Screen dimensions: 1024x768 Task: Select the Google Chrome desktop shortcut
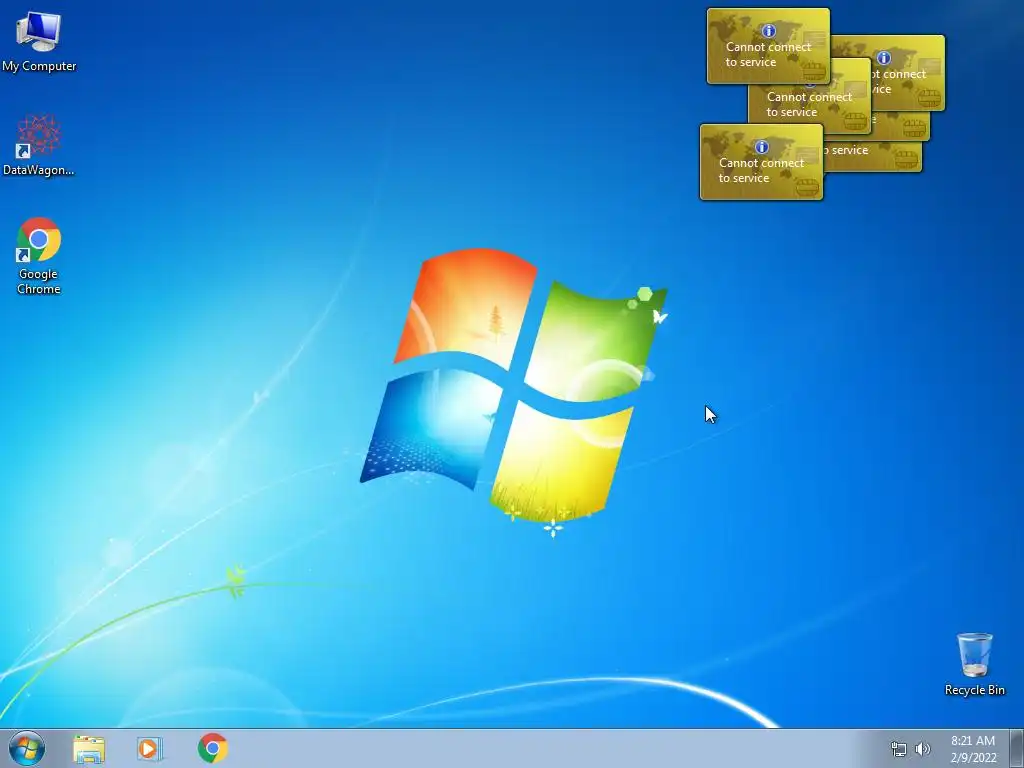(39, 256)
